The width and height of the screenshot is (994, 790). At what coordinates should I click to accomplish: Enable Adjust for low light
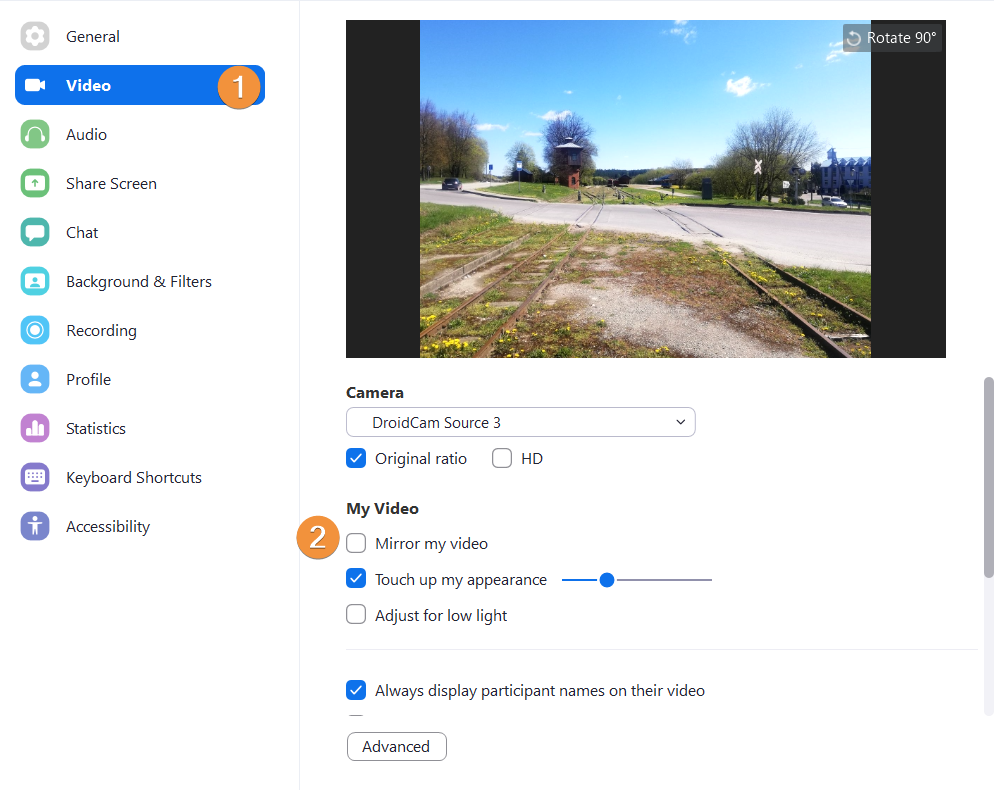(x=356, y=615)
